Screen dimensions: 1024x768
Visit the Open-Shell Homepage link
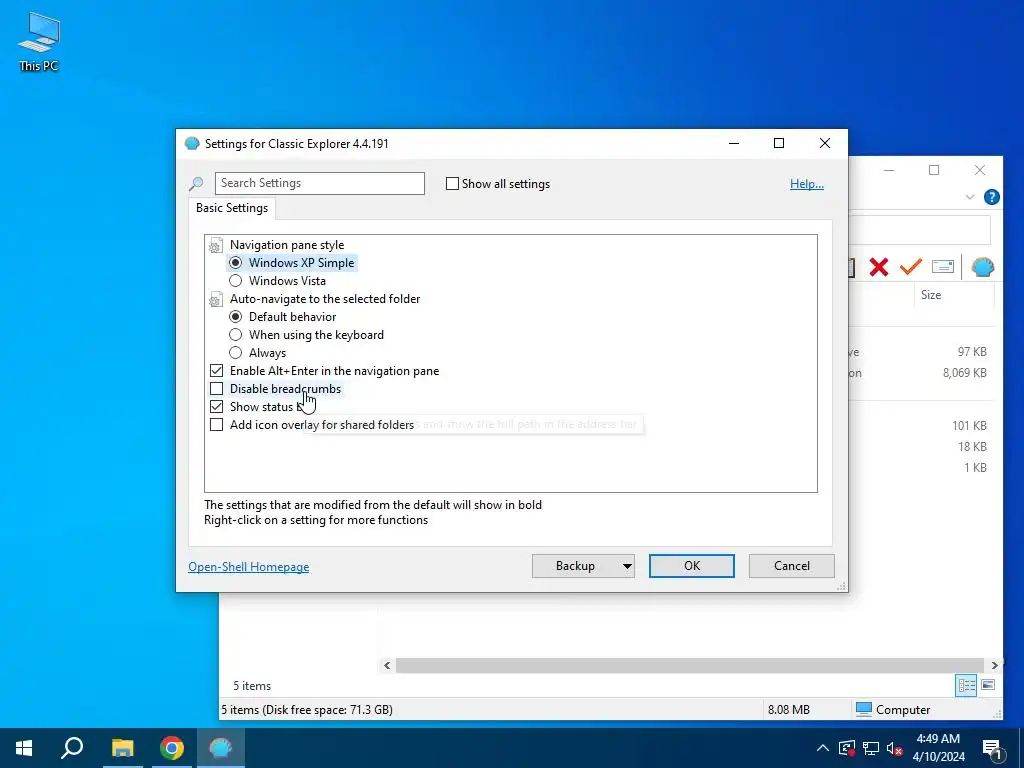click(x=249, y=567)
